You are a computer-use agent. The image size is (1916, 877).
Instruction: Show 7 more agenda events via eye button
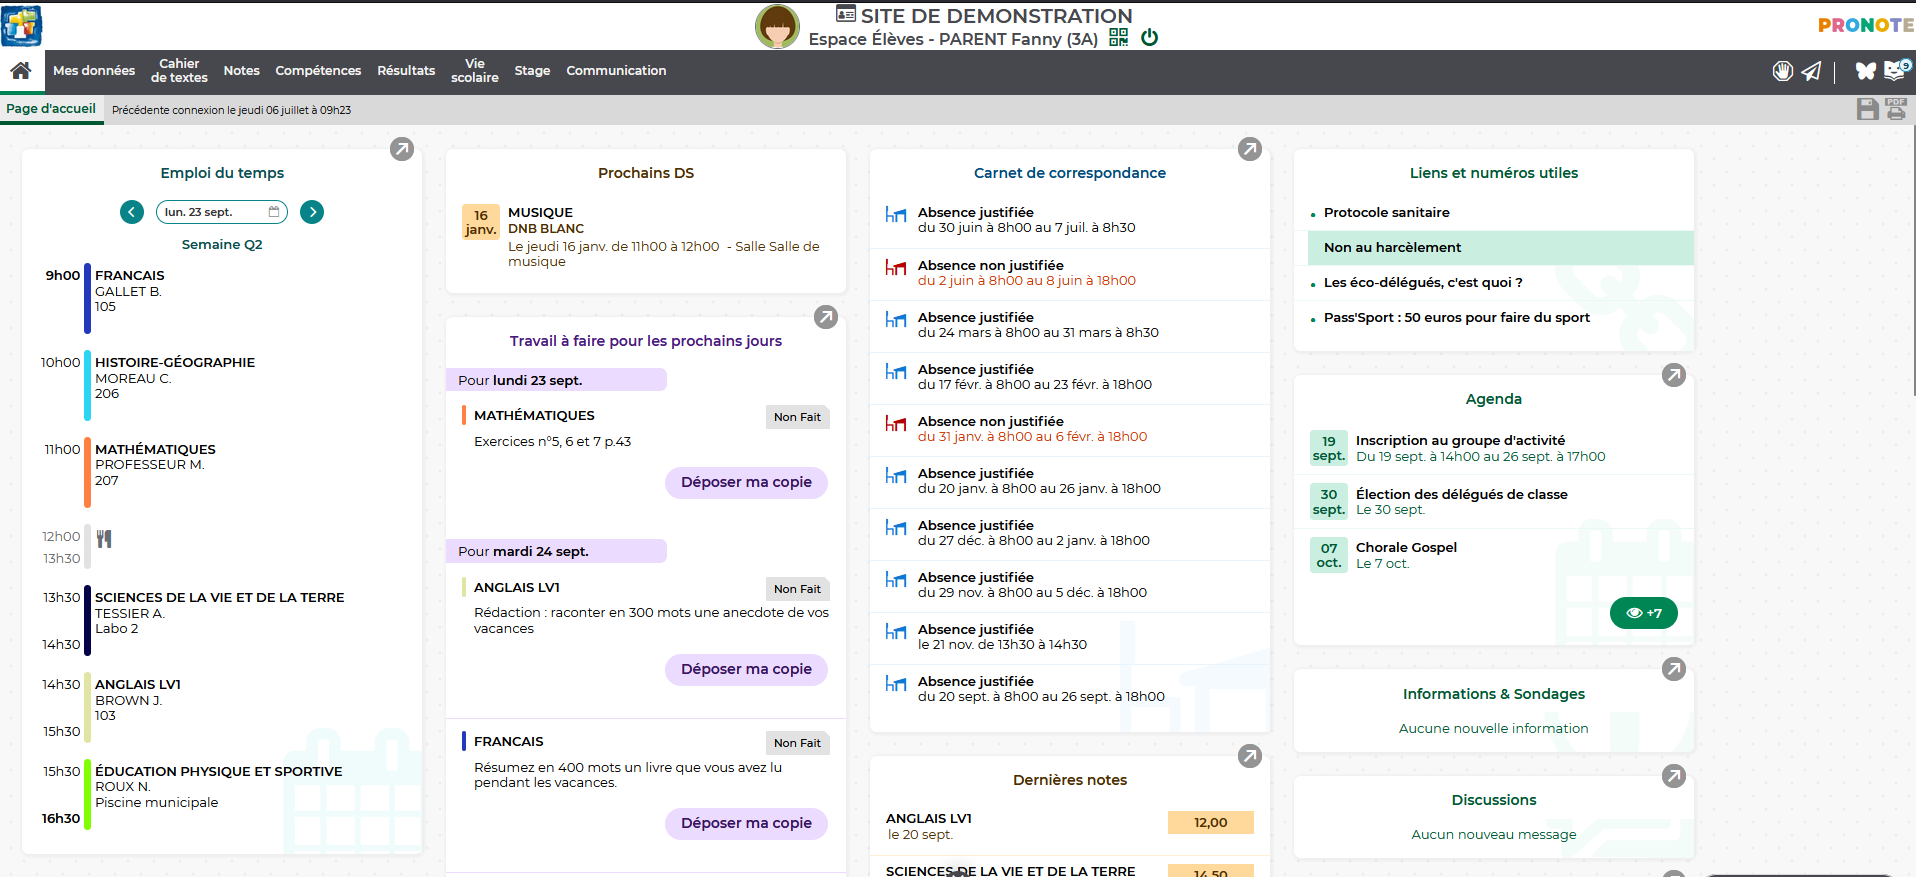[1643, 613]
